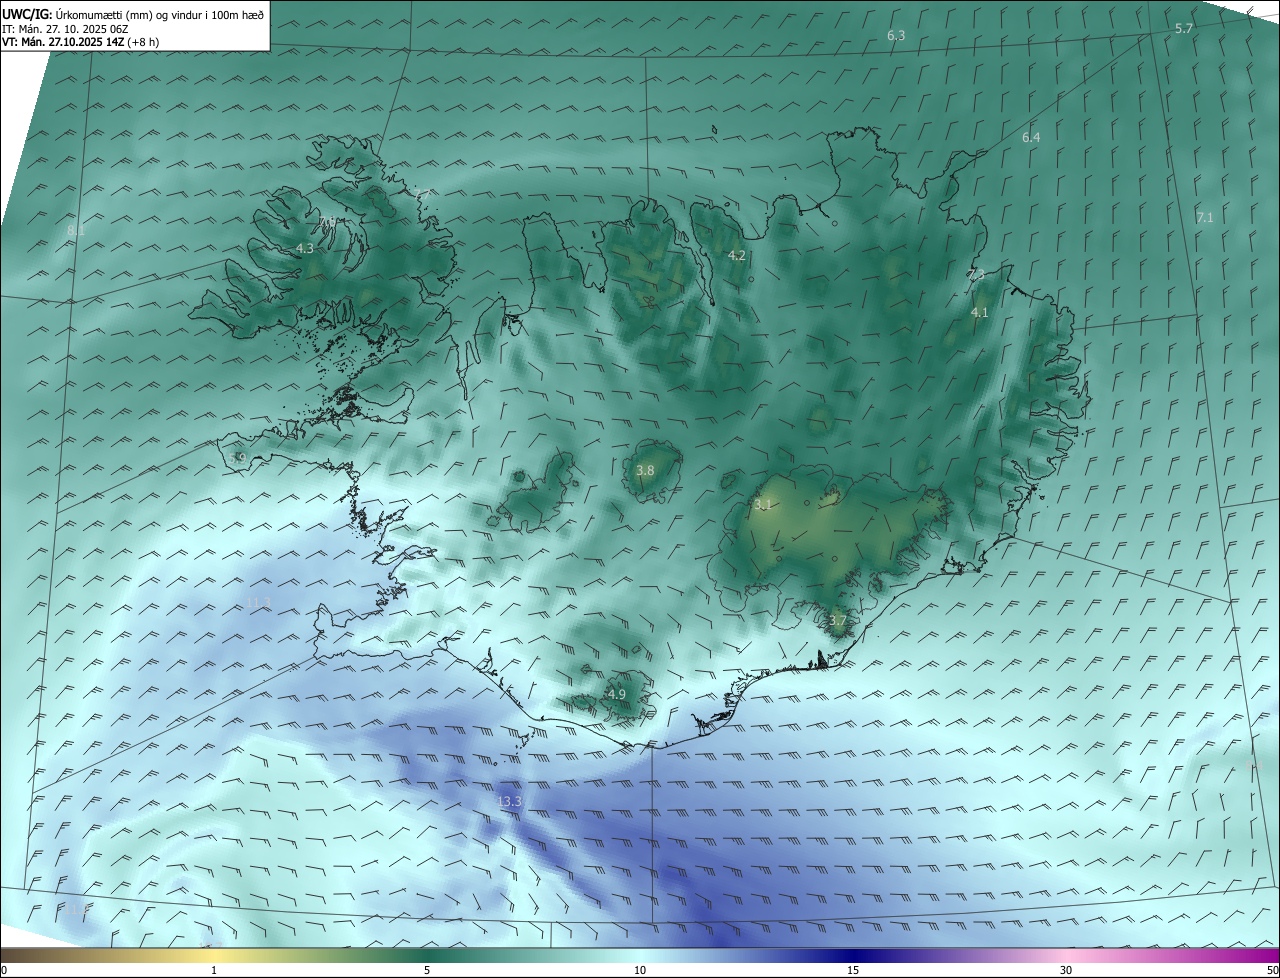Click the 4.9 value label on the map
The width and height of the screenshot is (1280, 978).
[x=617, y=694]
